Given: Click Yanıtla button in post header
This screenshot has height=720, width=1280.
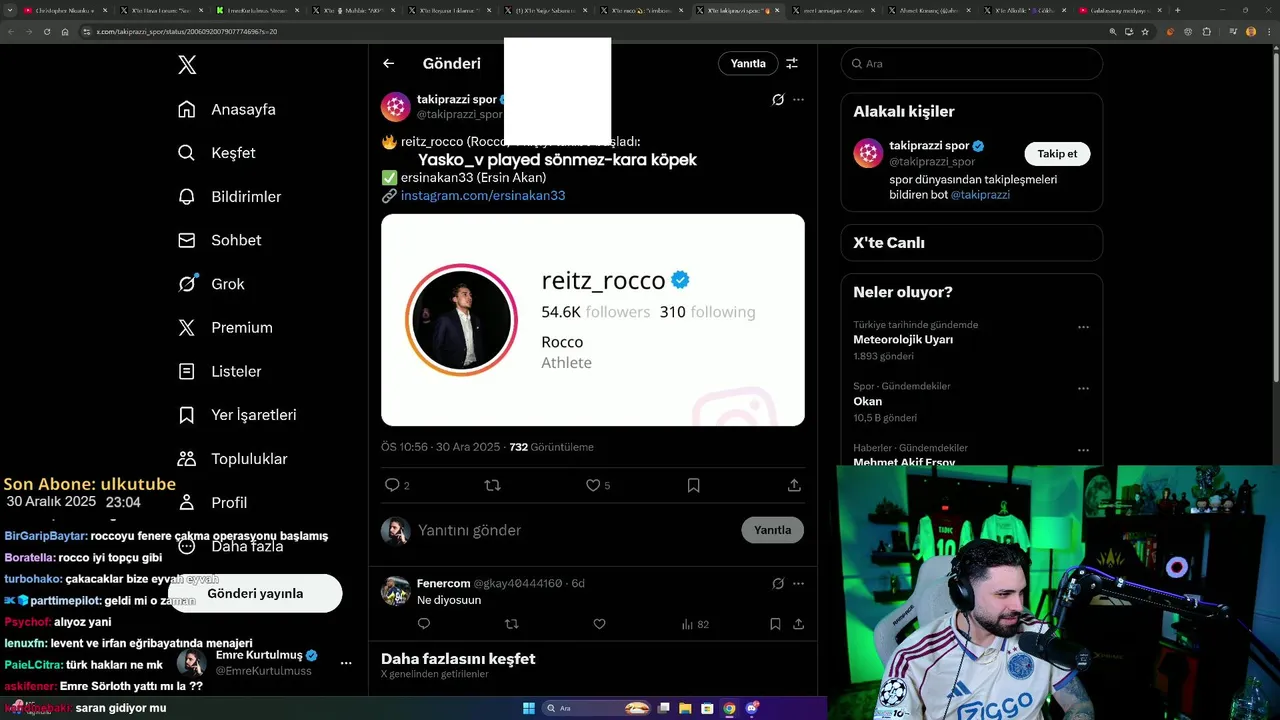Looking at the screenshot, I should click(x=748, y=63).
